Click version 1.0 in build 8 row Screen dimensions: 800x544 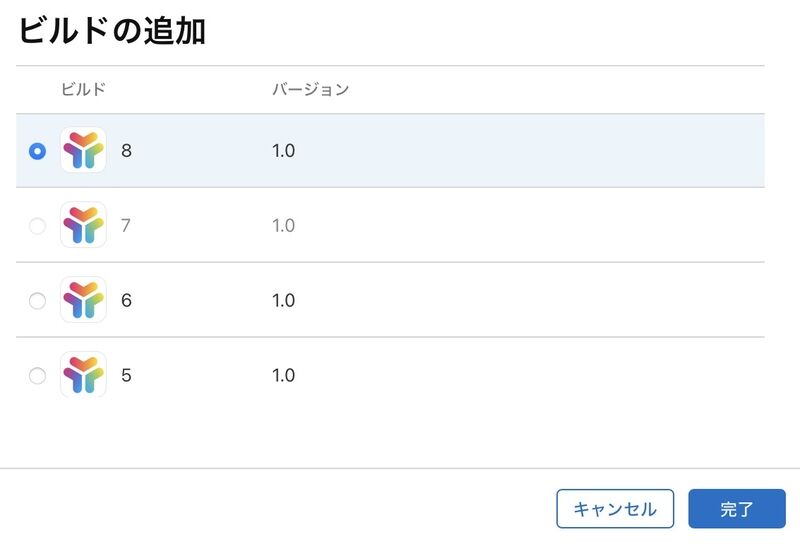pos(284,151)
